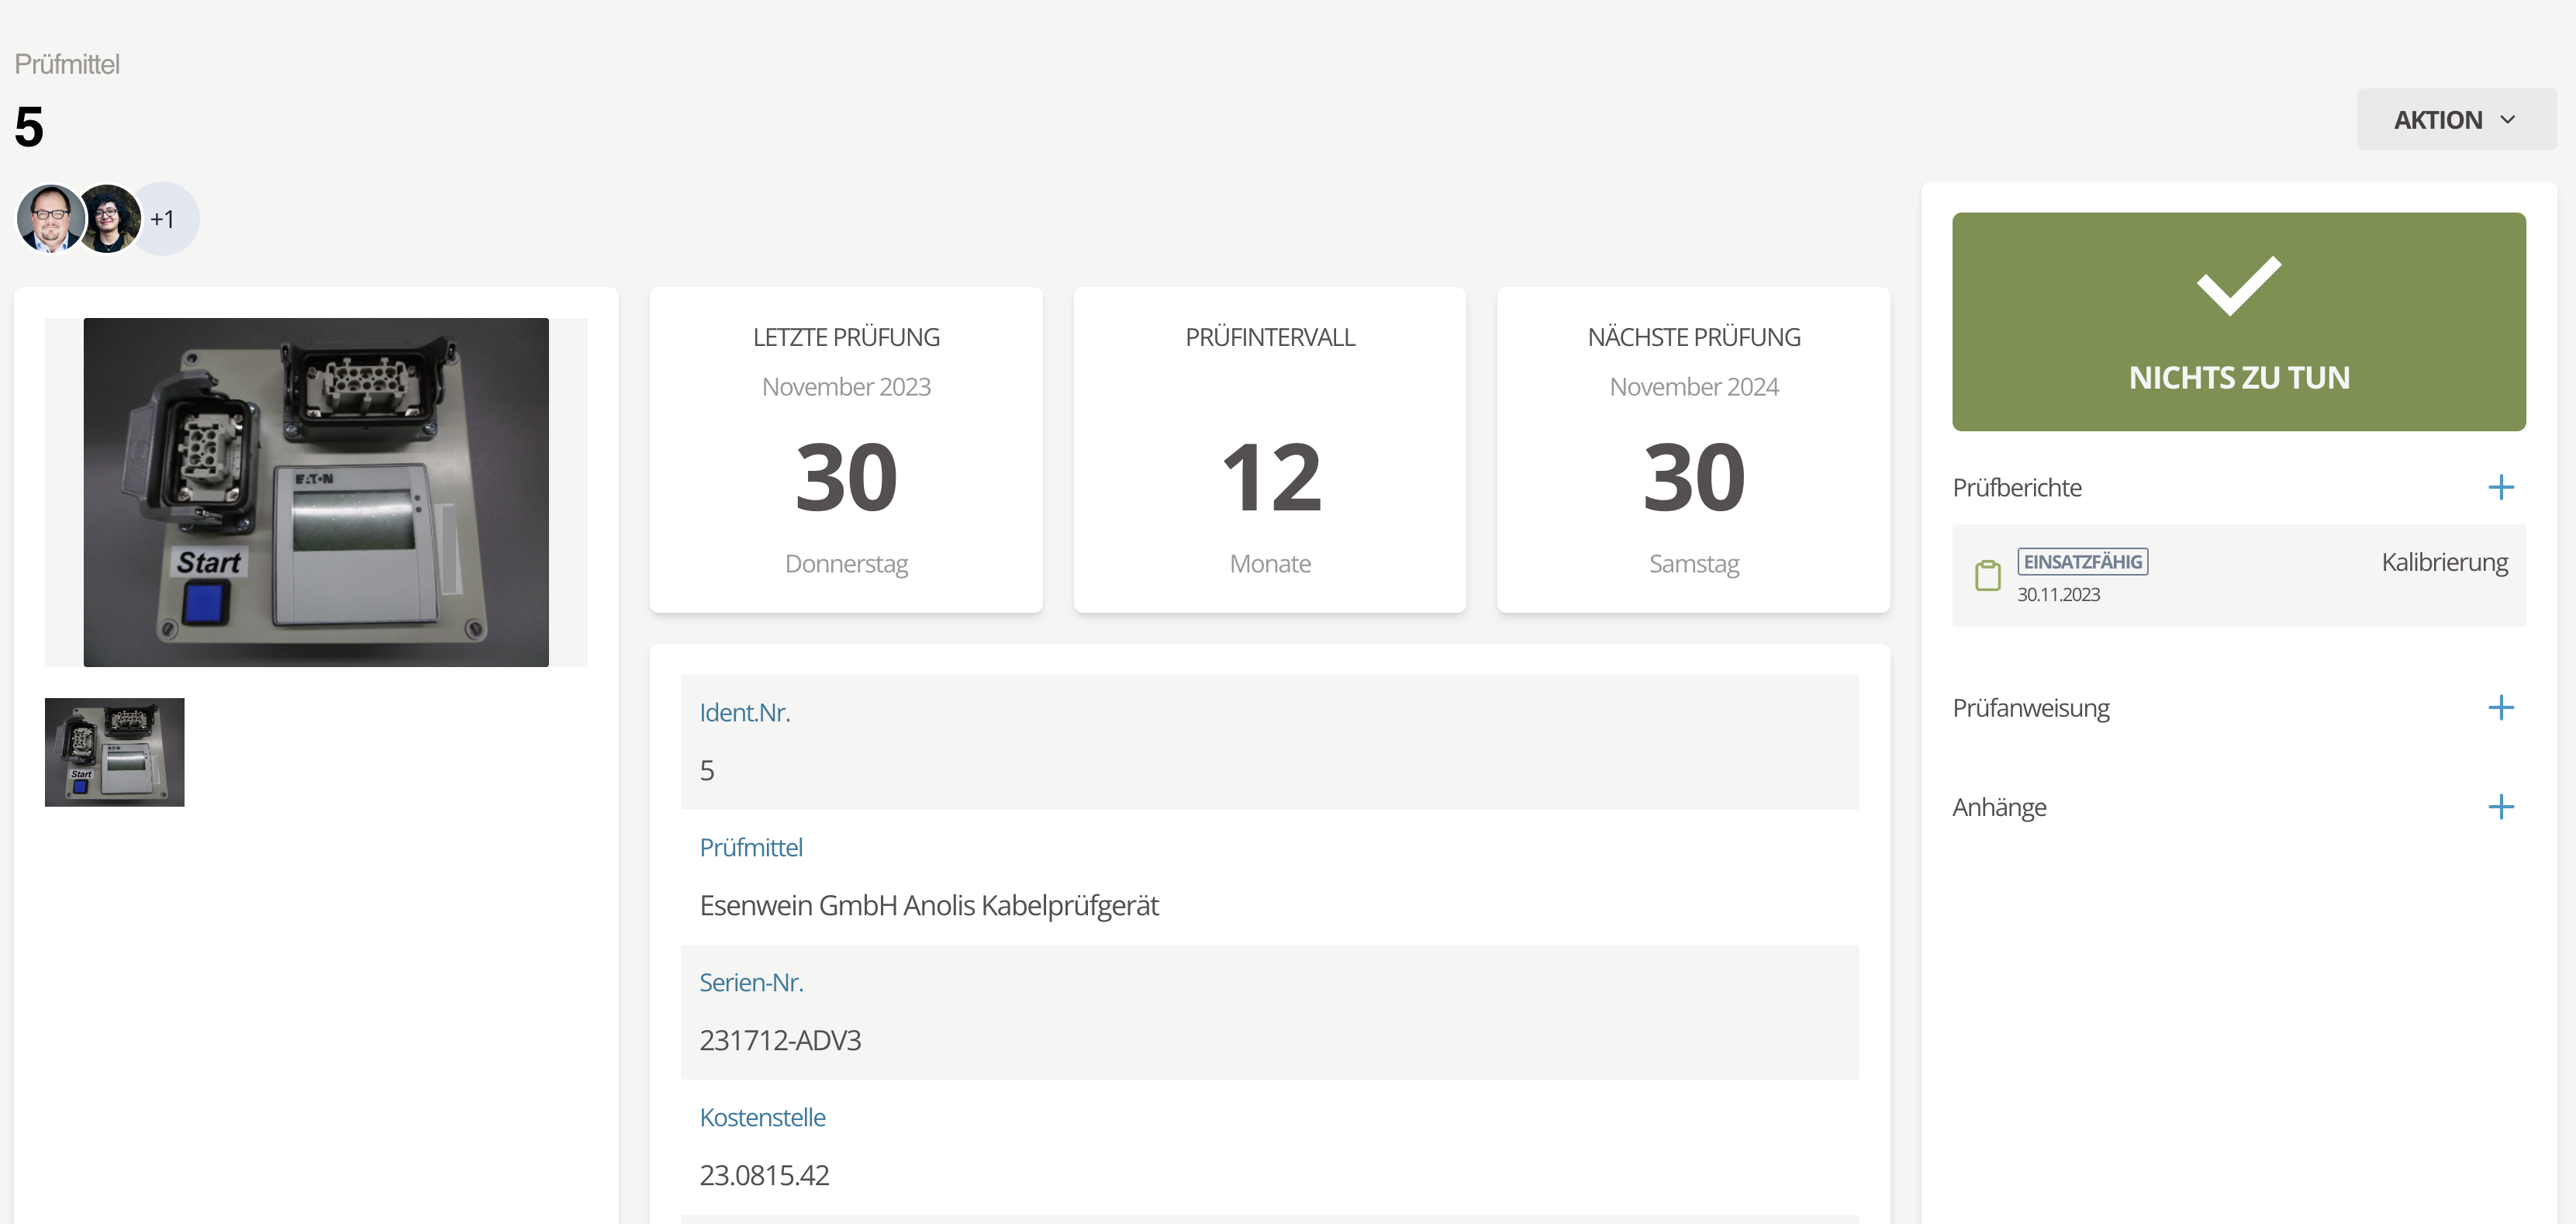Click Donnerstag weekday text
Screen dimensions: 2576x1224
[846, 564]
